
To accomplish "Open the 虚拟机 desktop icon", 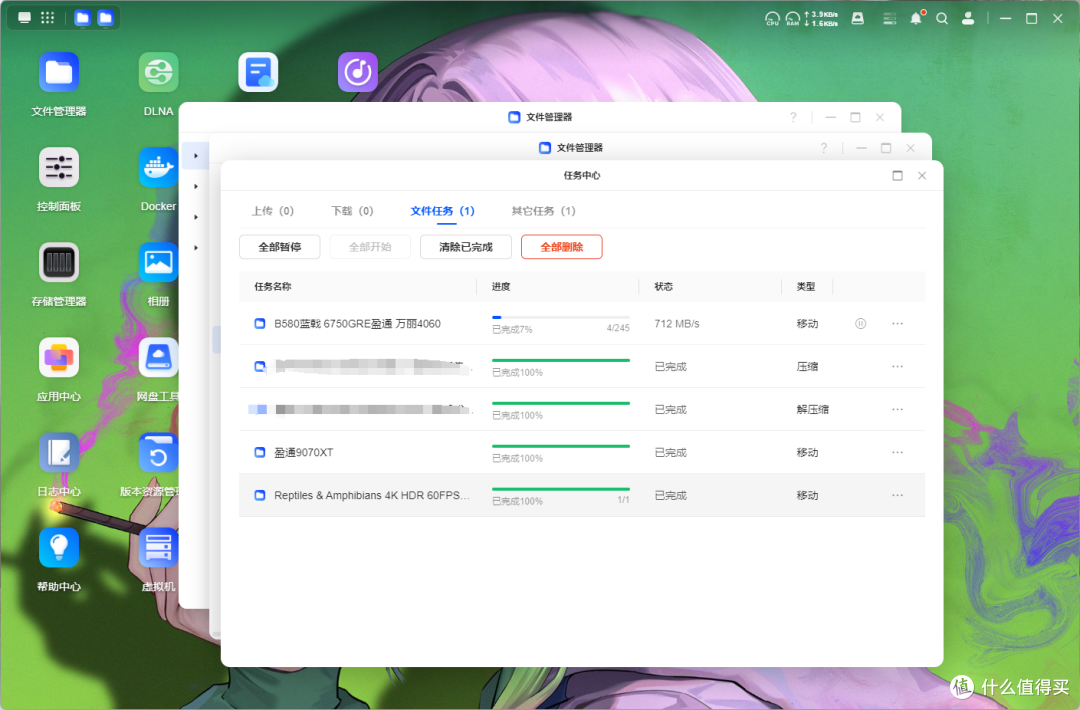I will pos(158,547).
